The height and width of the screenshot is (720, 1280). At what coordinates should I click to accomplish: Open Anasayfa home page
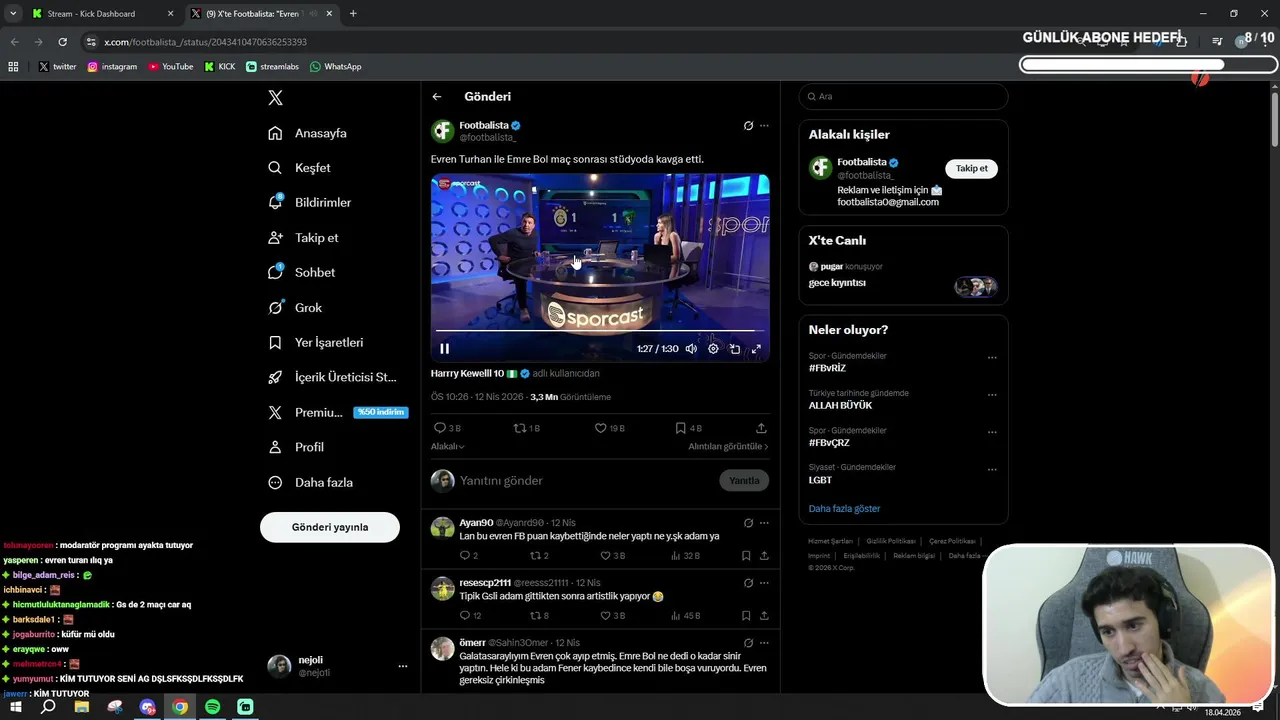point(308,133)
